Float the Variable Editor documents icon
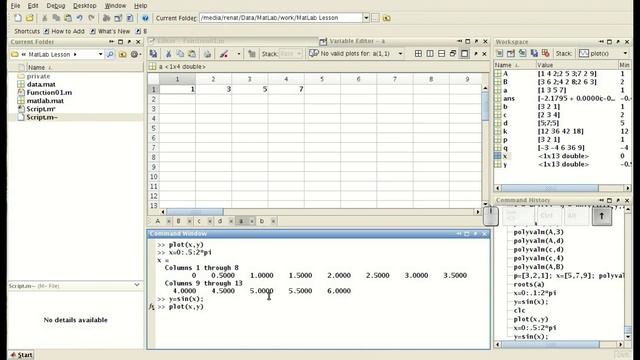The height and width of the screenshot is (360, 640). (453, 53)
